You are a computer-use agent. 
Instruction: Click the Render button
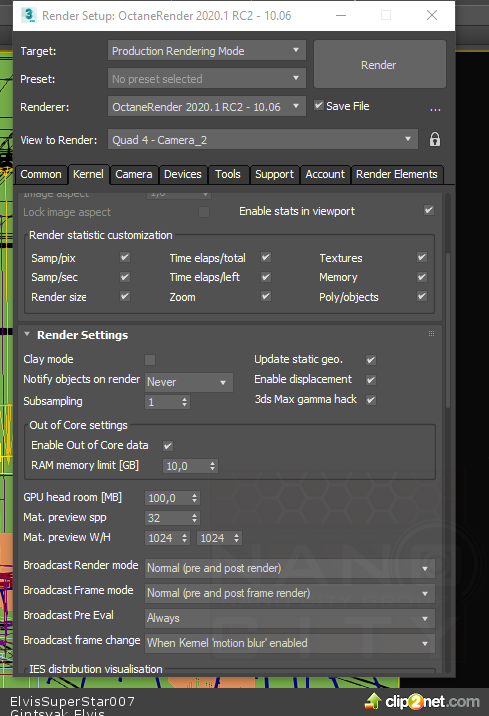point(379,64)
